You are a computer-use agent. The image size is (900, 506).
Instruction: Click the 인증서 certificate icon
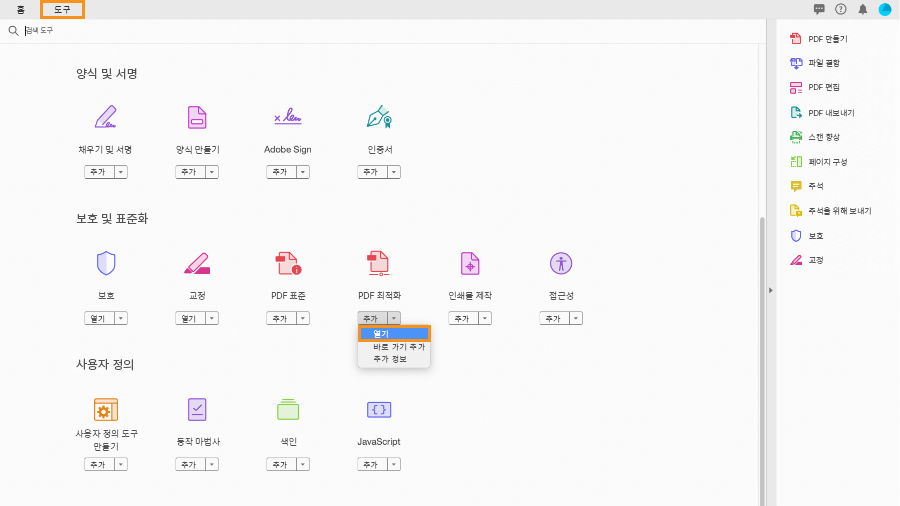point(379,117)
